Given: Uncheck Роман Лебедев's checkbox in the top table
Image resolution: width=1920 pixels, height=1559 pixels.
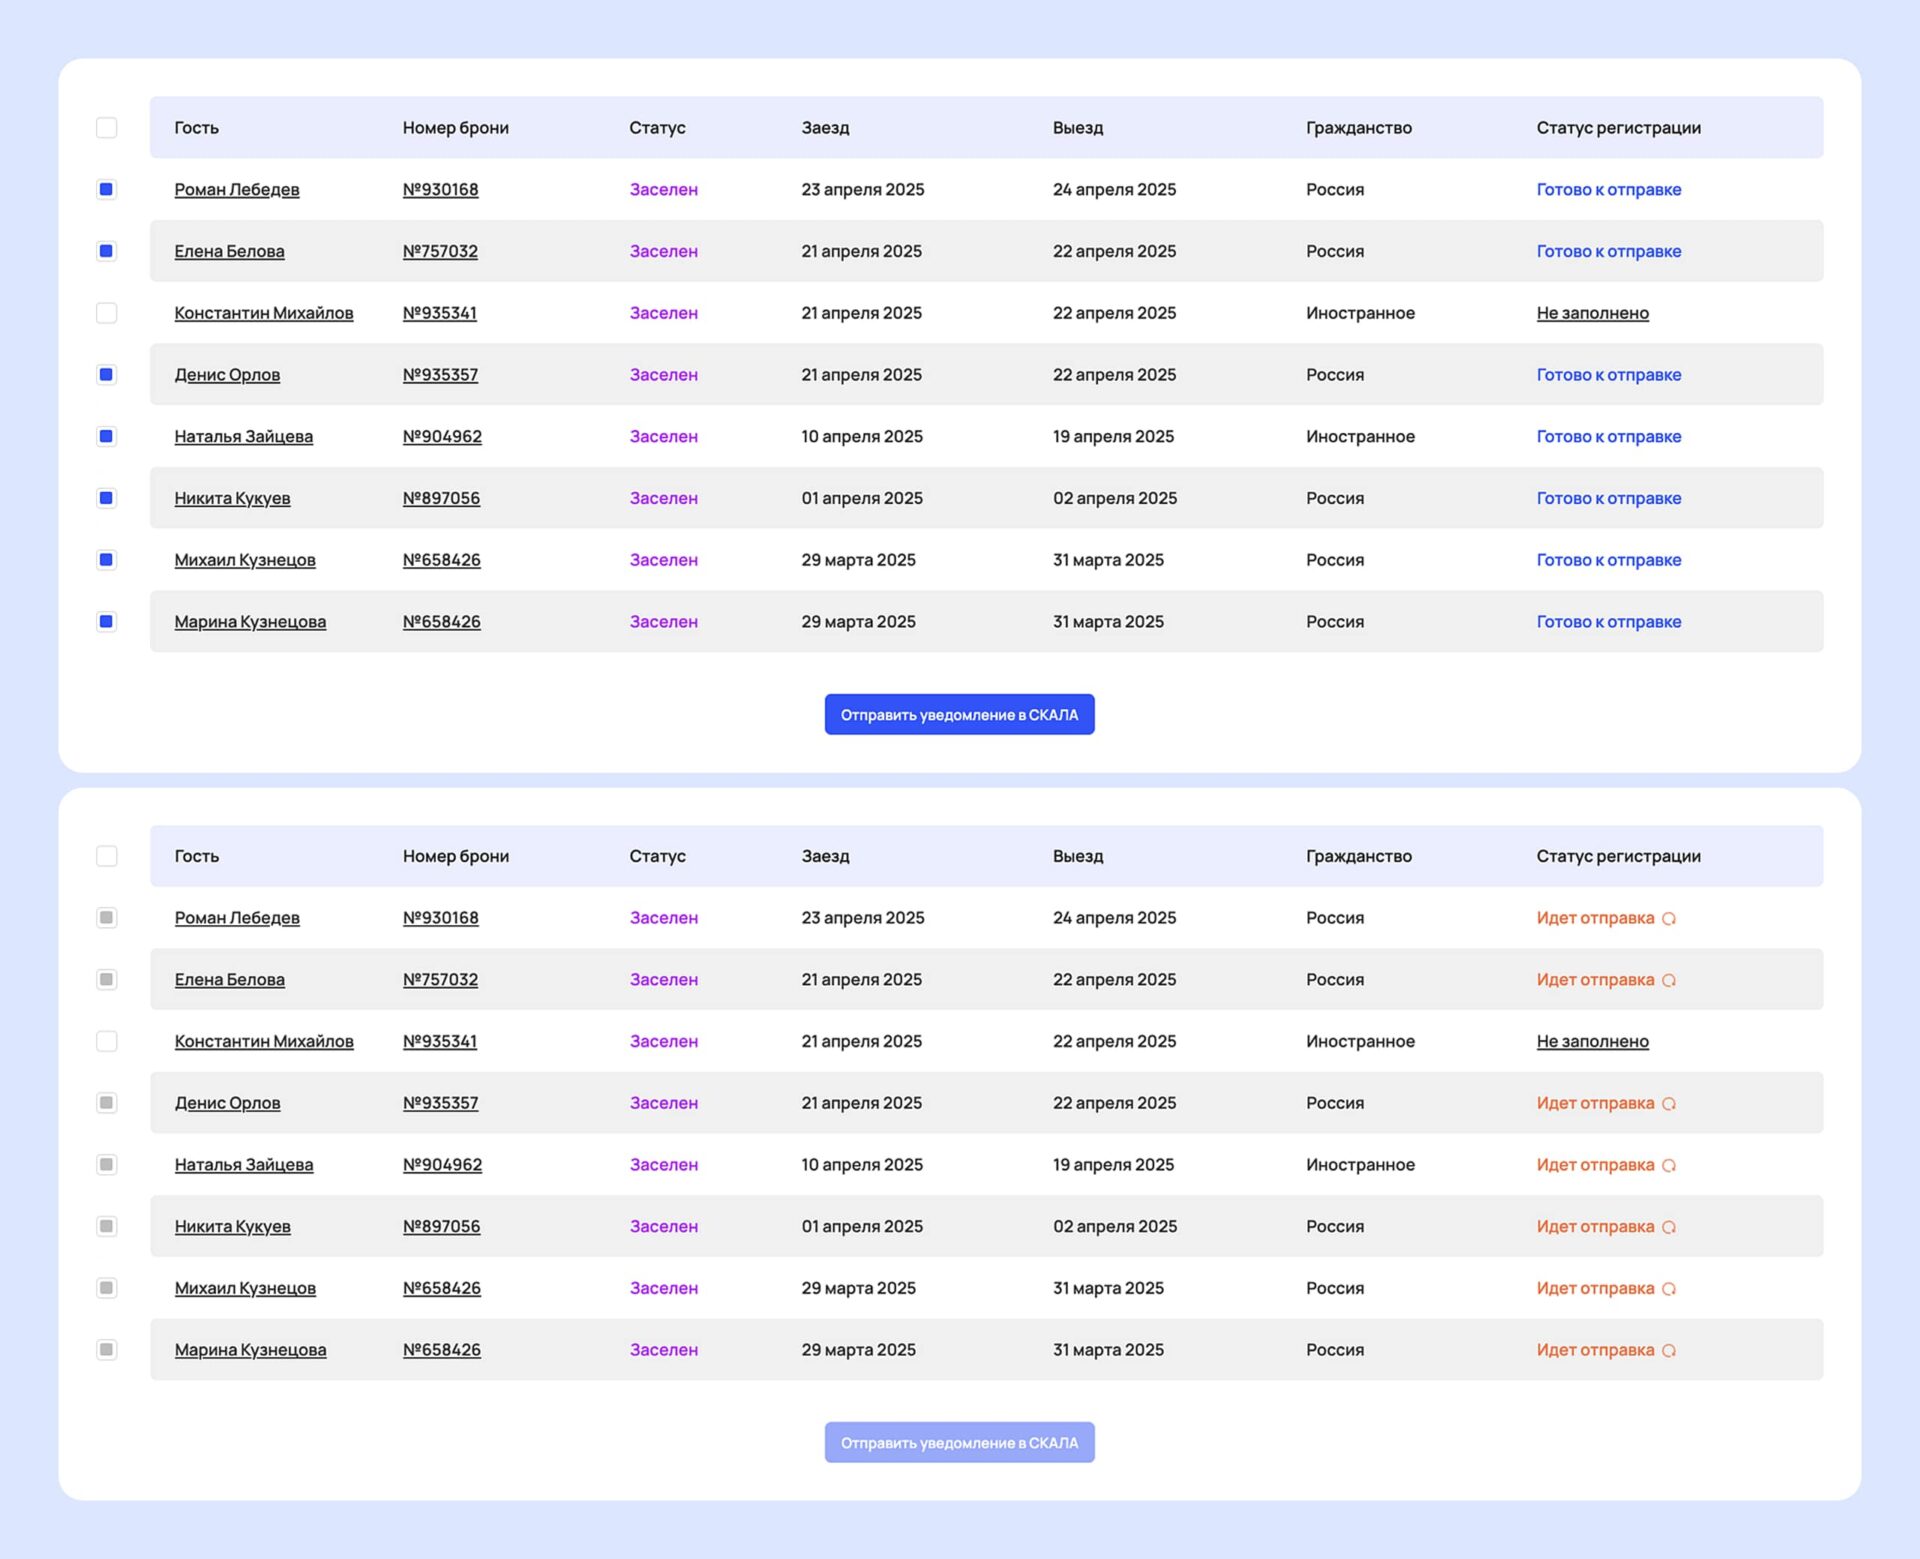Looking at the screenshot, I should click(106, 189).
